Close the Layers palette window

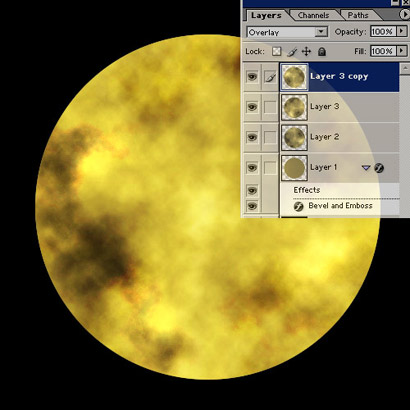coord(406,2)
